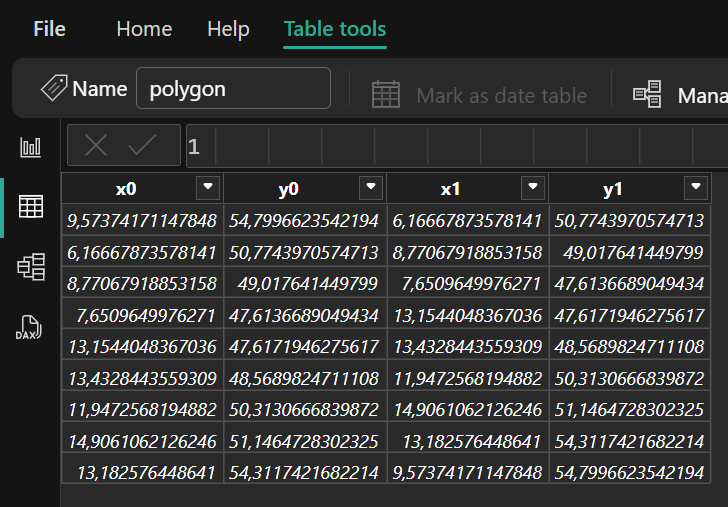The width and height of the screenshot is (728, 507).
Task: Click table Name field containing polygon
Action: (x=234, y=88)
